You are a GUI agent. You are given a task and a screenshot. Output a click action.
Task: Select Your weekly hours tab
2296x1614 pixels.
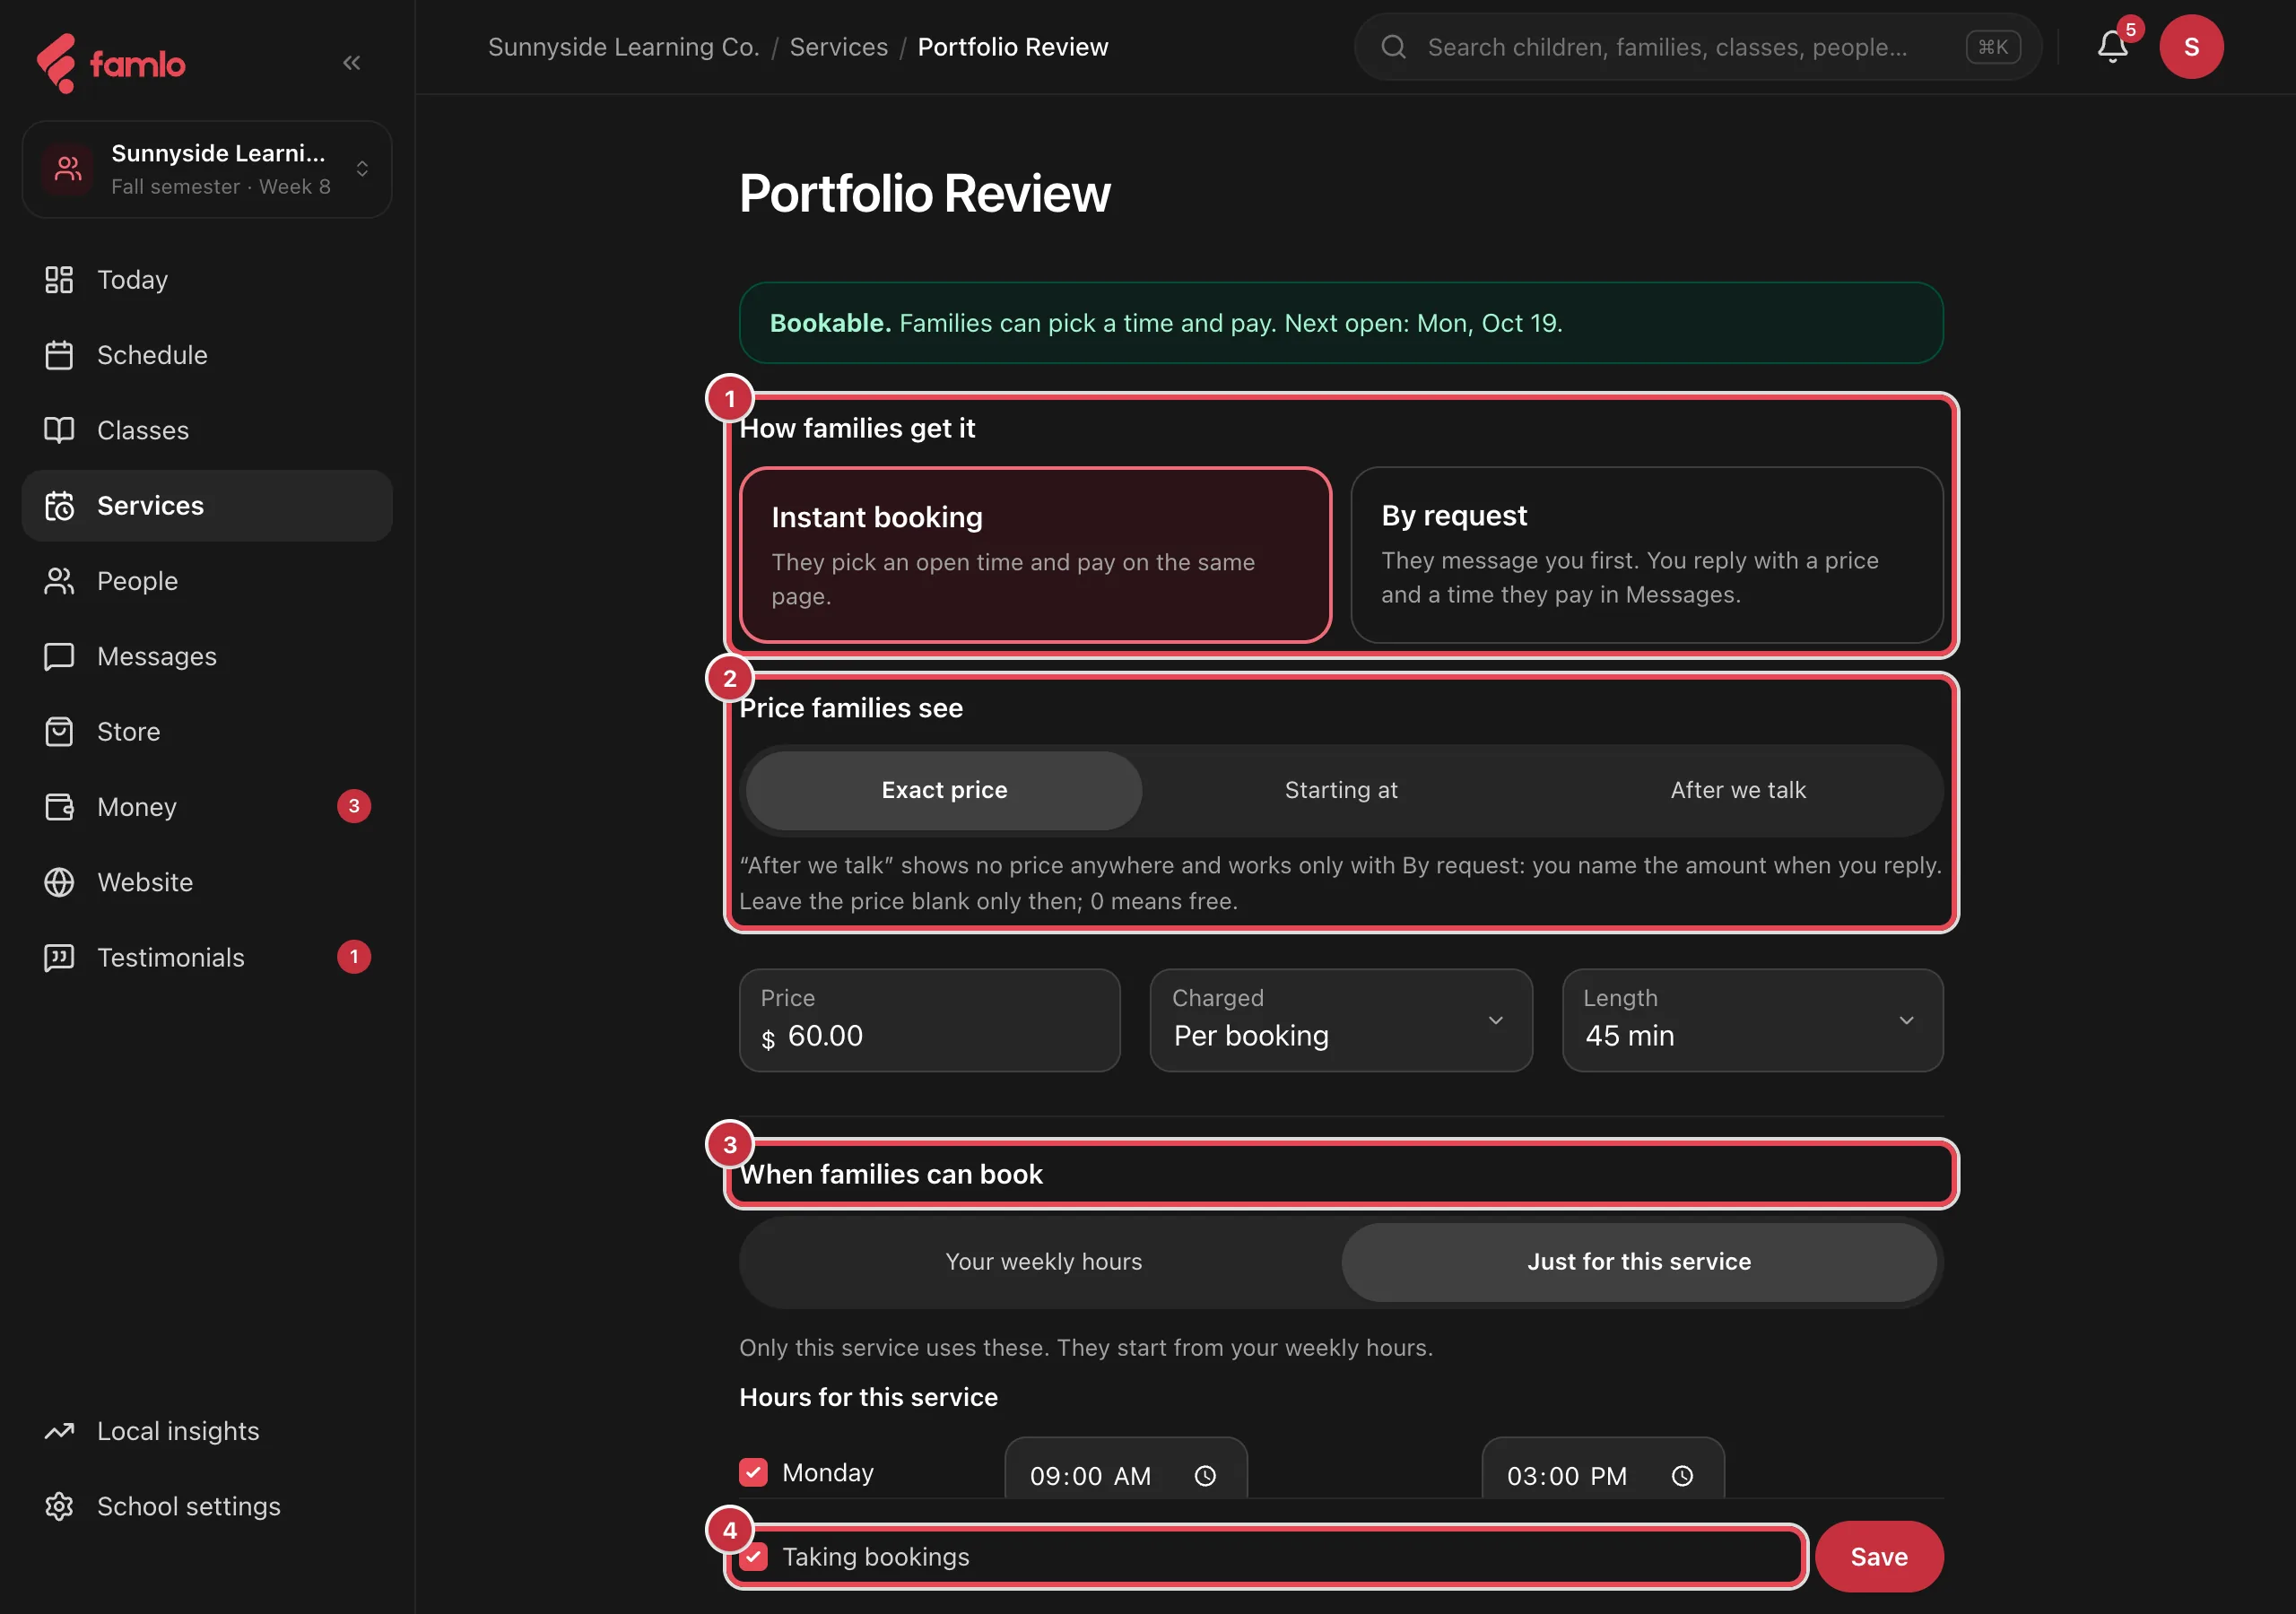point(1043,1262)
